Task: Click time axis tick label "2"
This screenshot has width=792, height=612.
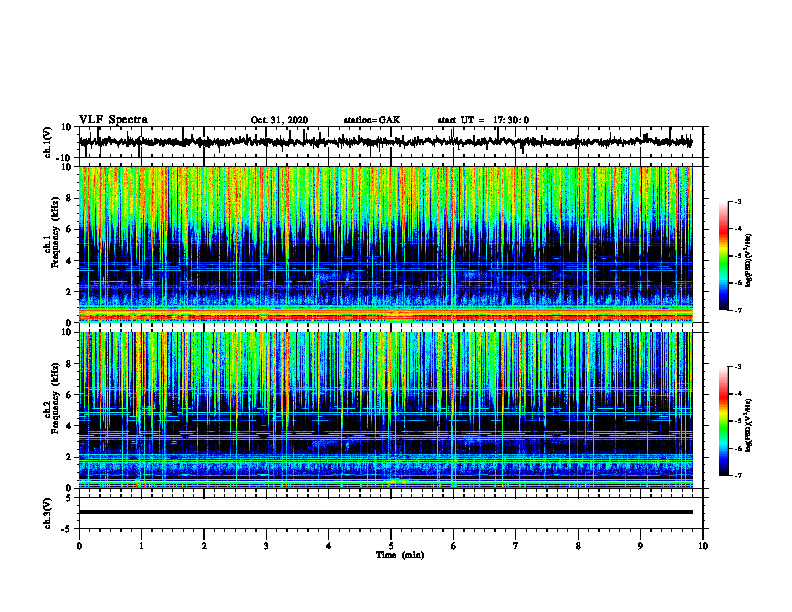Action: [204, 546]
